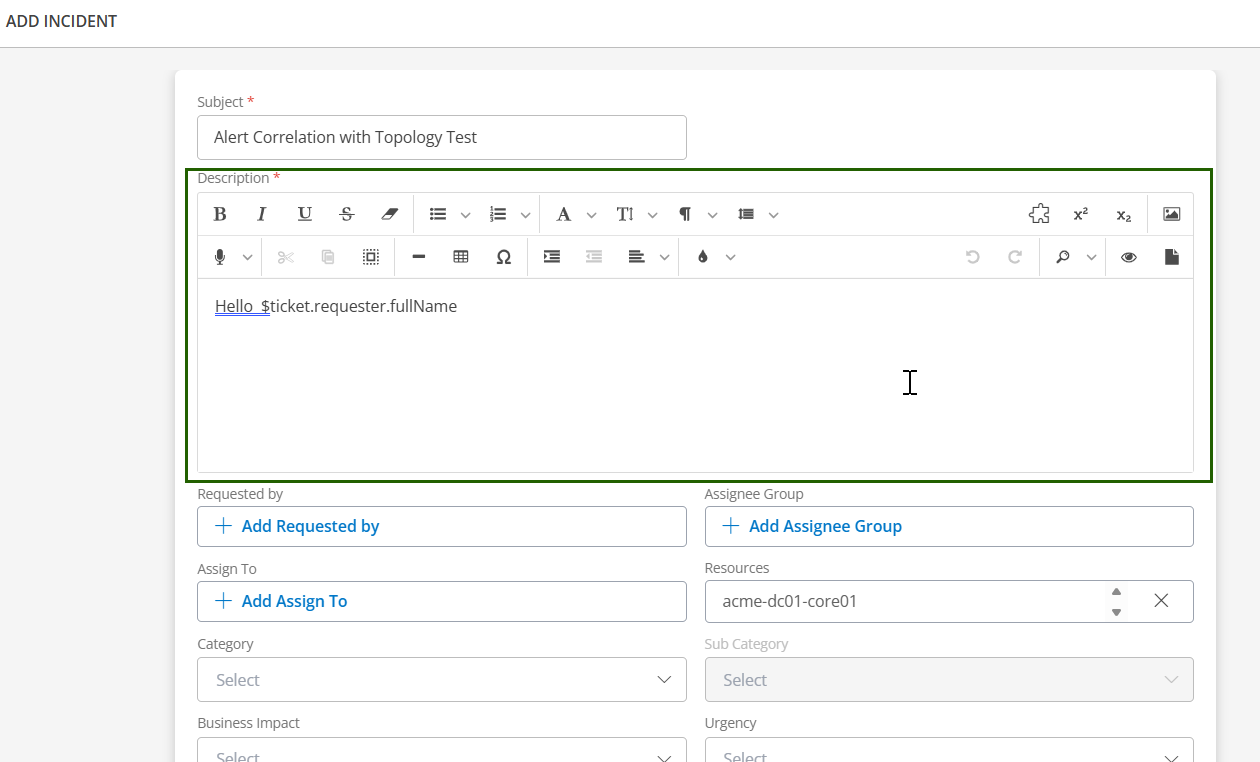Click the eraser clear formatting icon
This screenshot has height=762, width=1260.
[390, 214]
